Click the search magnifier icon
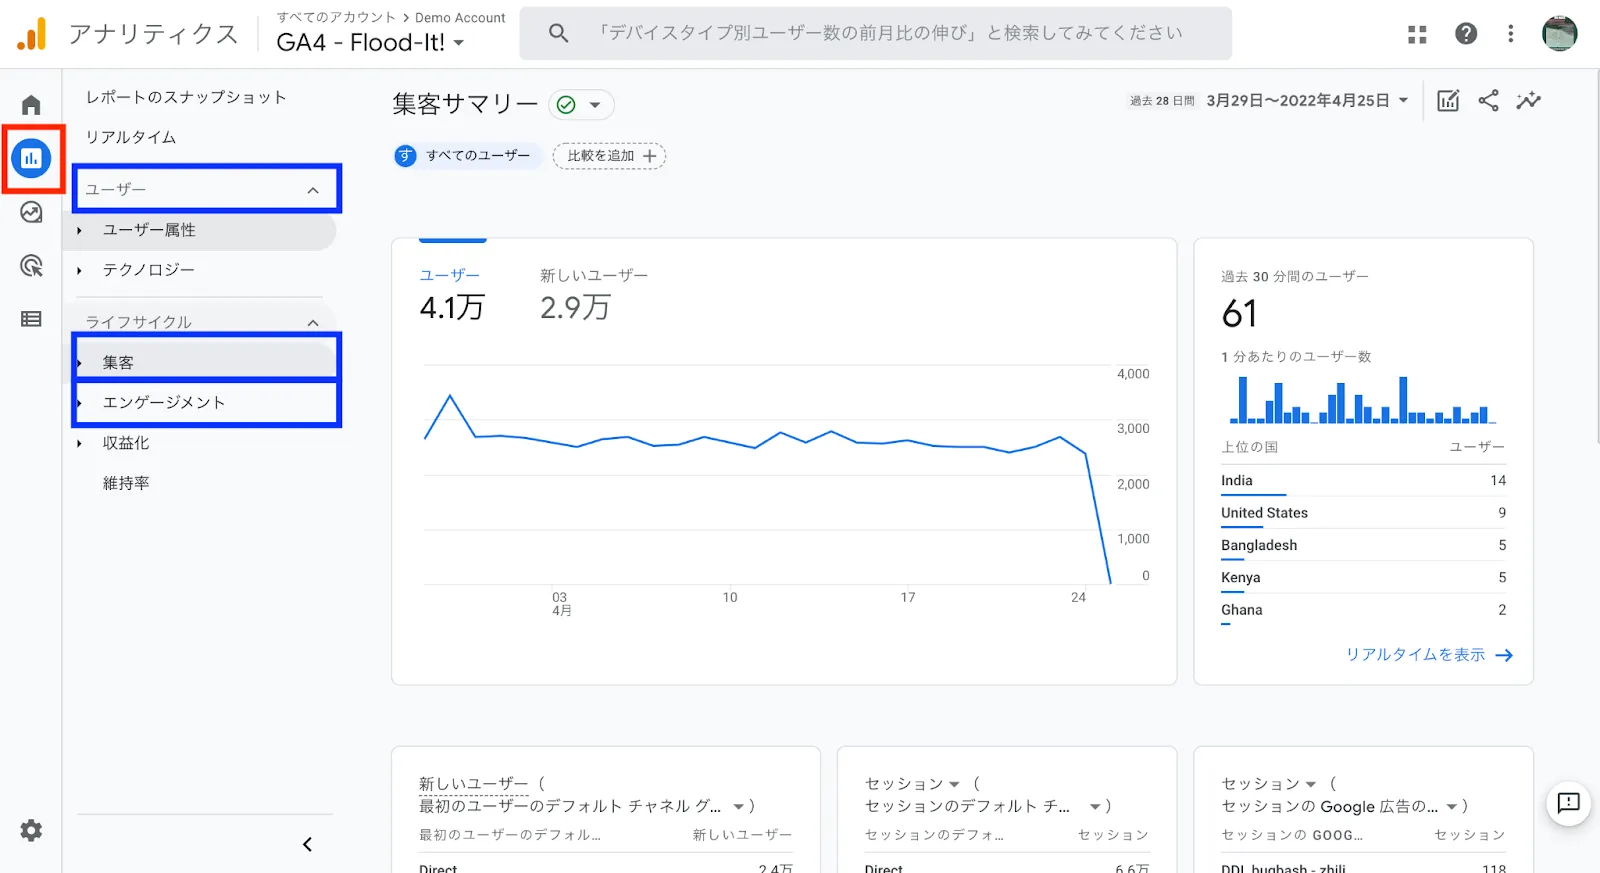Image resolution: width=1600 pixels, height=873 pixels. (x=558, y=33)
